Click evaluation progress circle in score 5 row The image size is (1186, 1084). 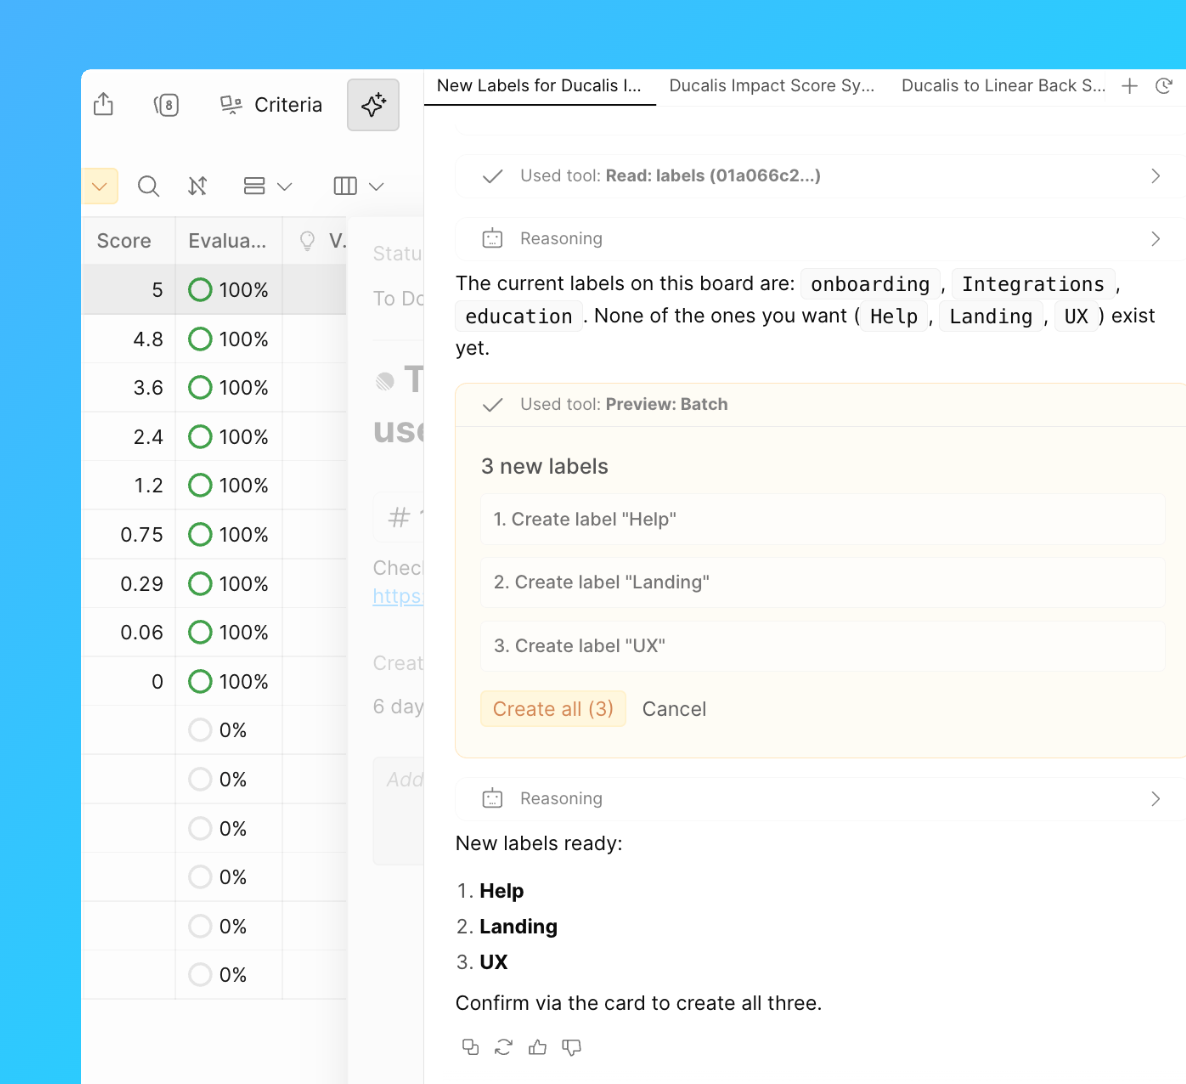click(x=200, y=290)
